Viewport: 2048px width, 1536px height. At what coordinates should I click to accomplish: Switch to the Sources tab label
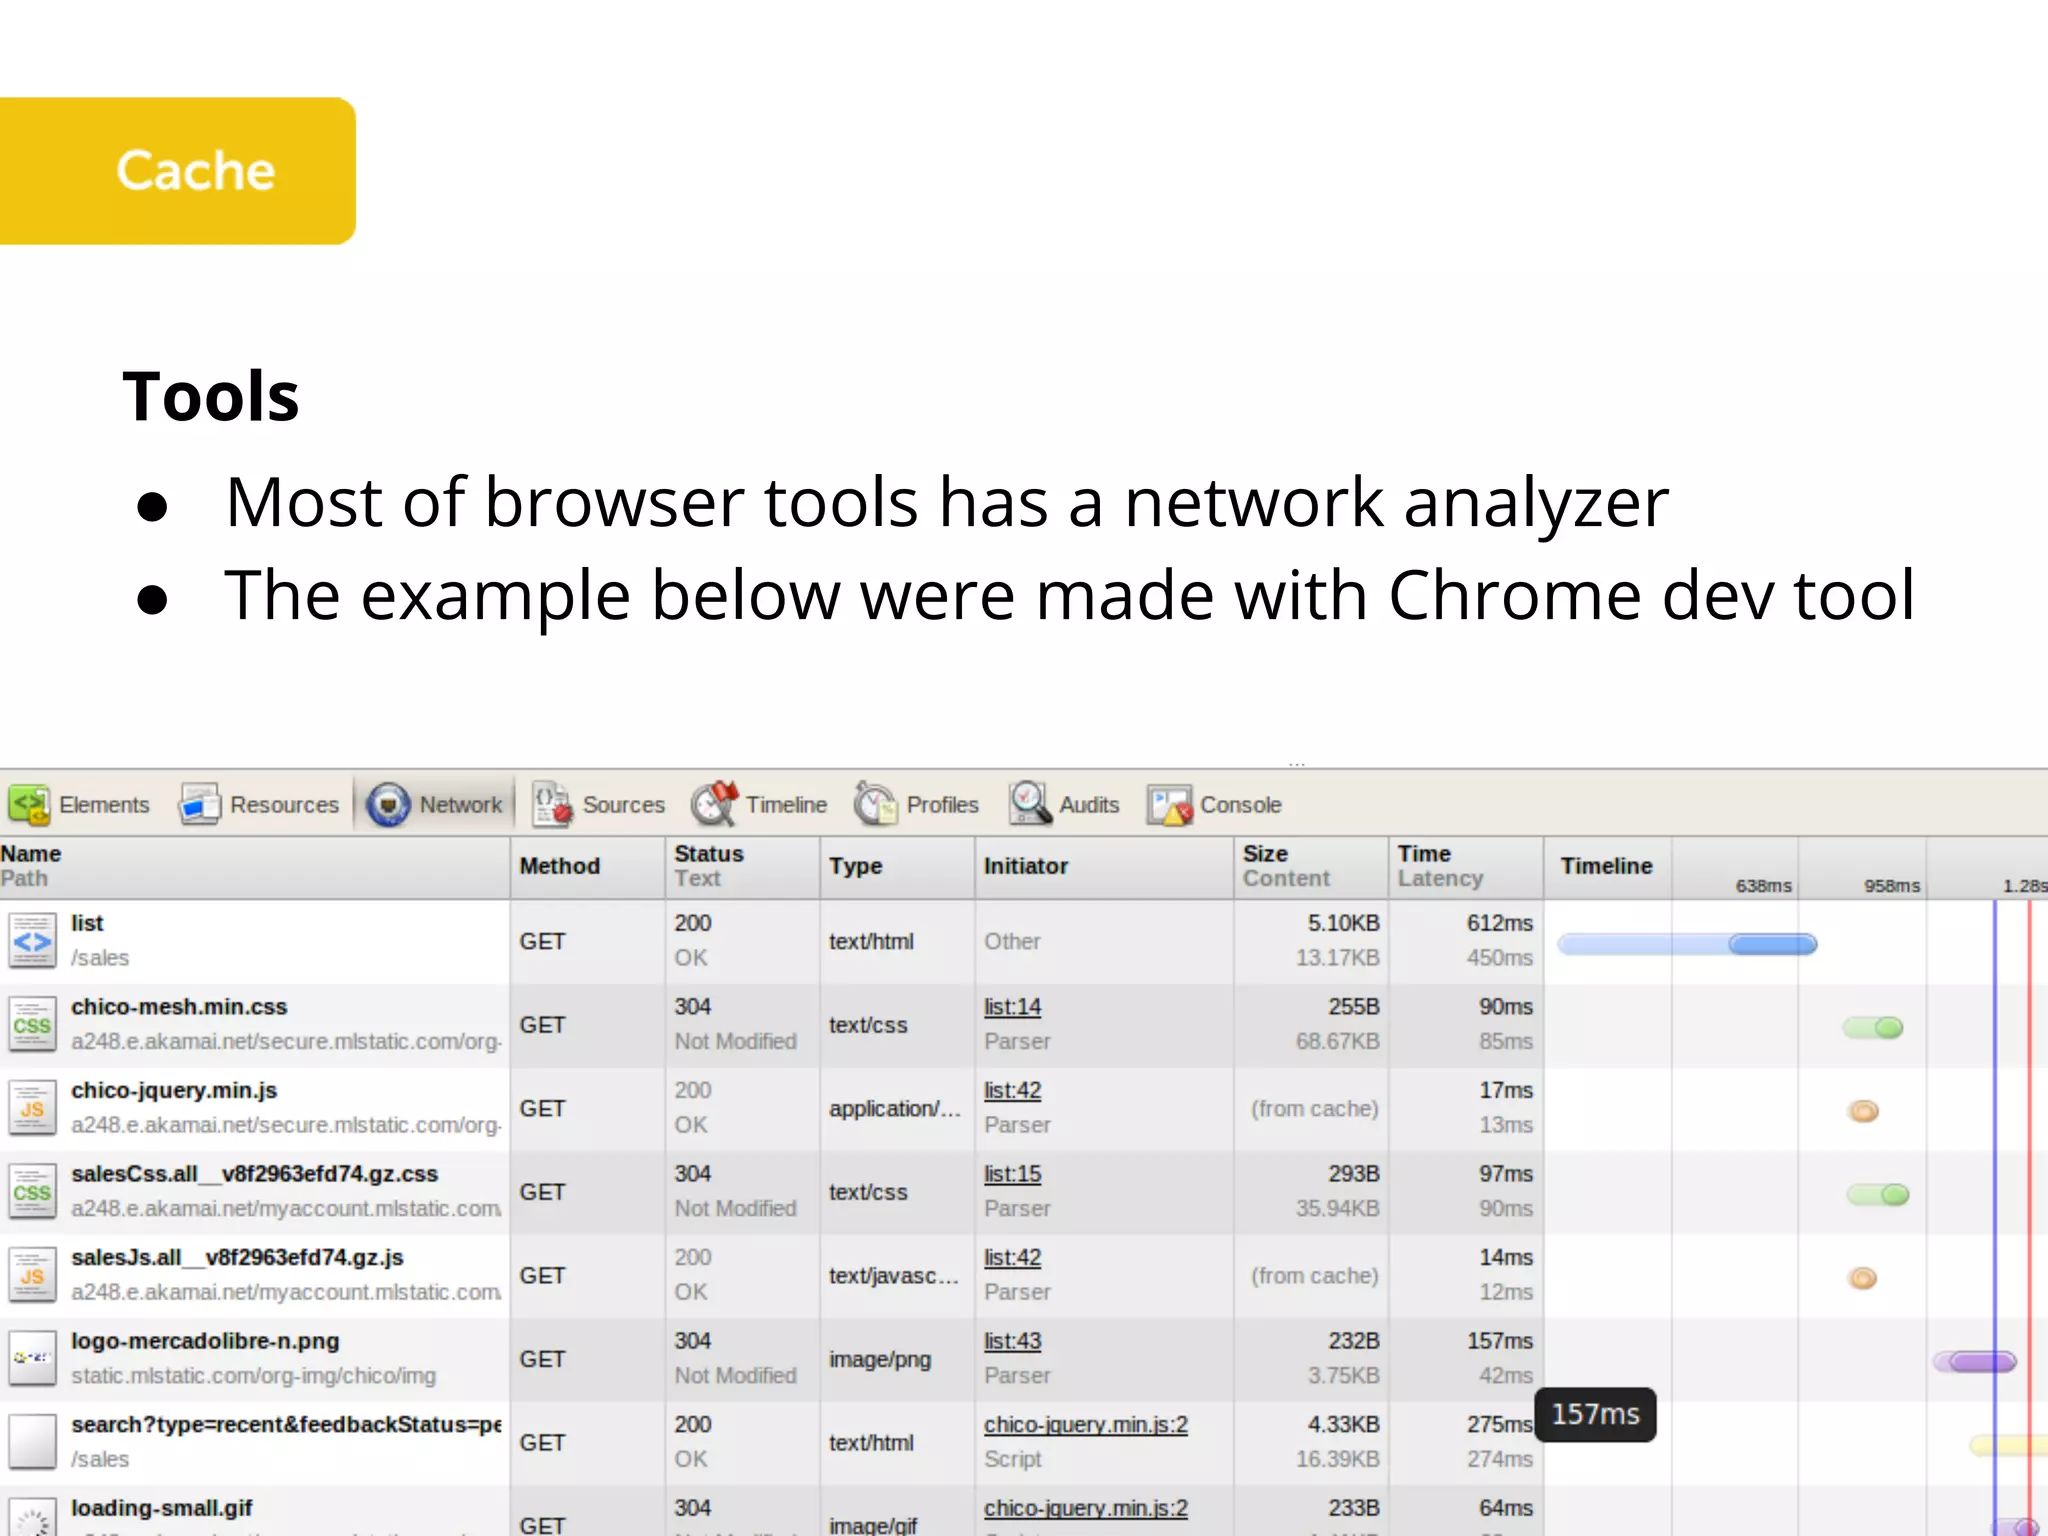(623, 805)
